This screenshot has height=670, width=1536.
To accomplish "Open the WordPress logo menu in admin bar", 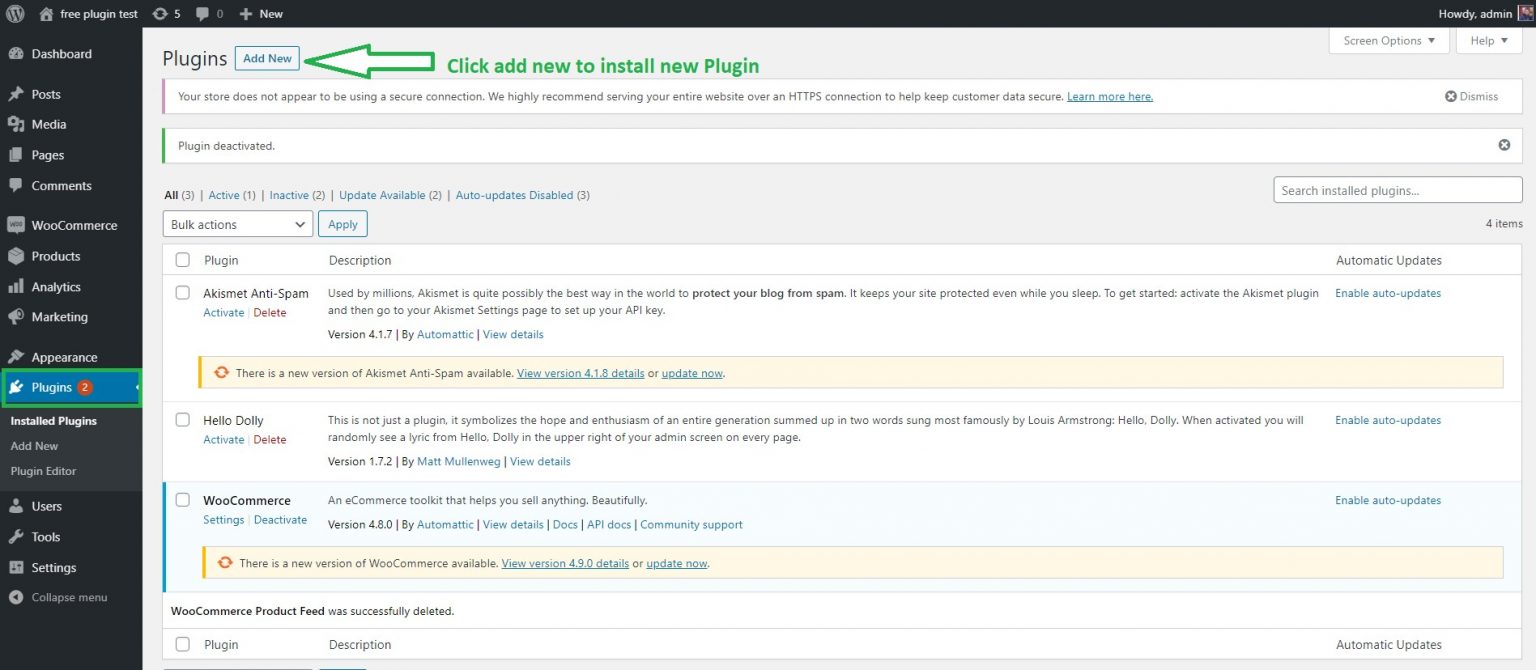I will coord(15,13).
